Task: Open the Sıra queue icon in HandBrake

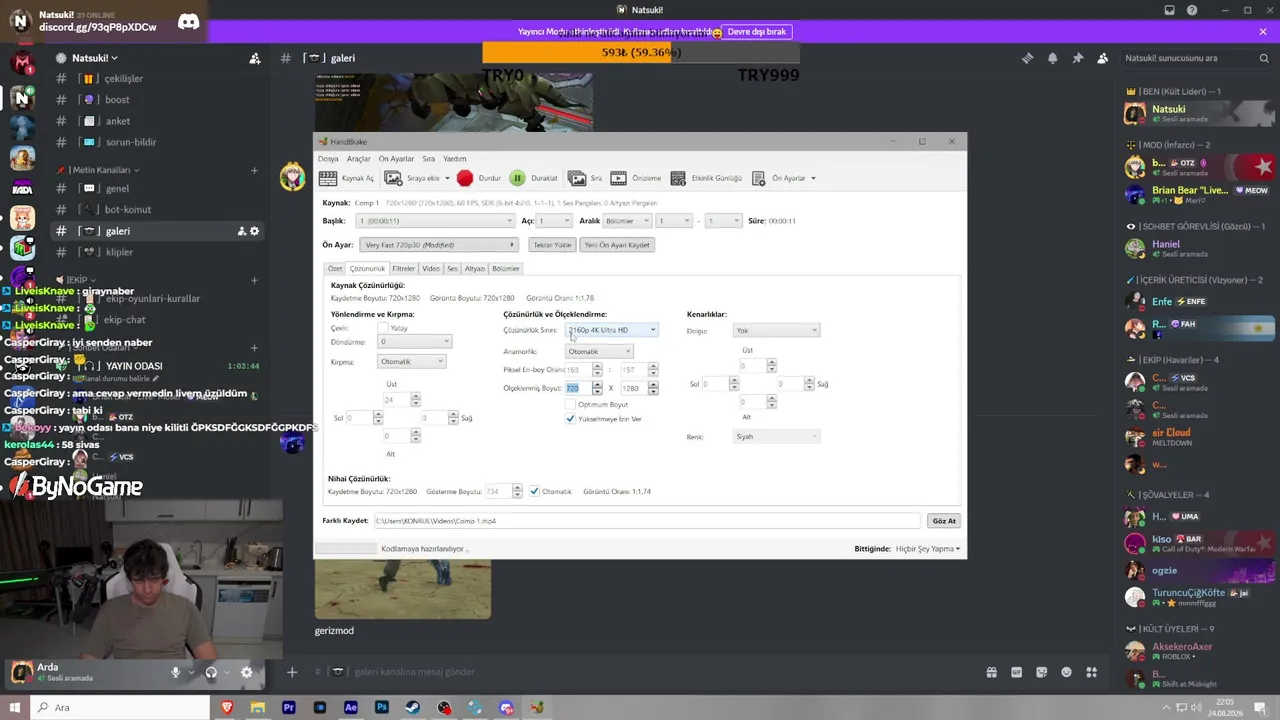Action: click(x=577, y=178)
